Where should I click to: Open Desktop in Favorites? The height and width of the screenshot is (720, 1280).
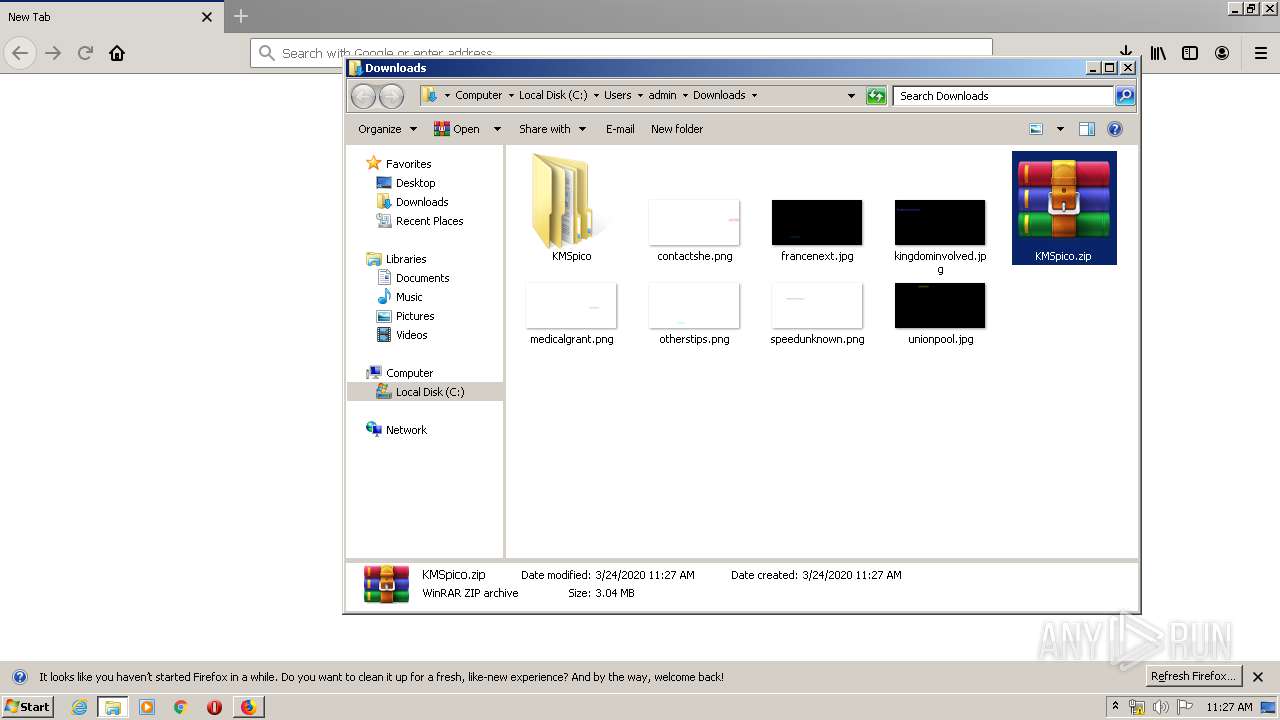[x=406, y=183]
